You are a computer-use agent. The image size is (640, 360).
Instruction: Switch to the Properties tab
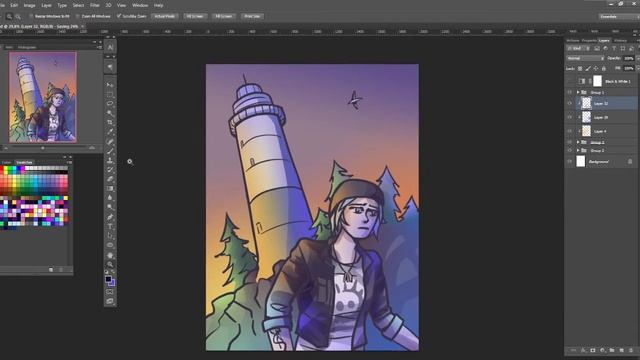coord(589,40)
